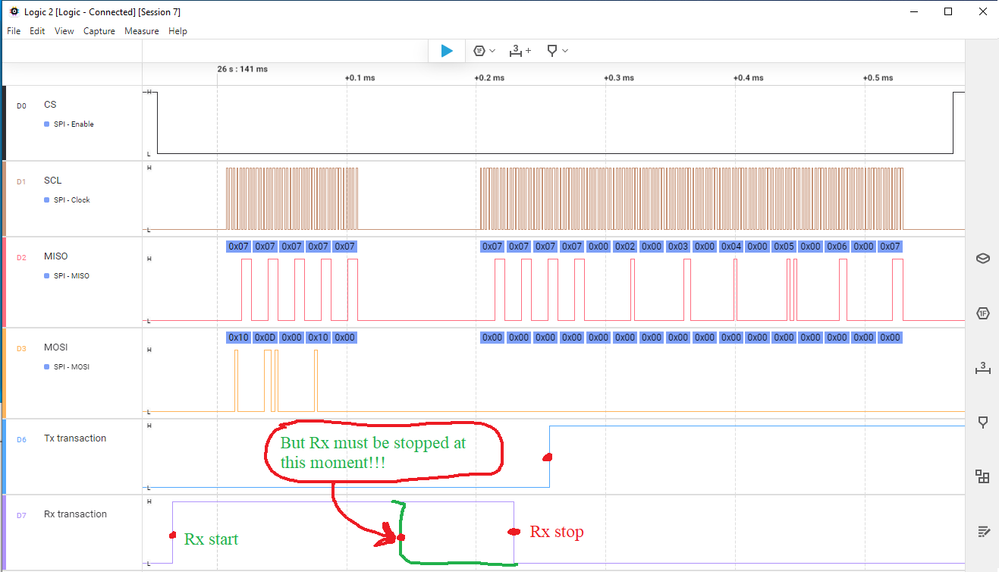999x572 pixels.
Task: Click the 26 s : 141 ms timestamp
Action: tap(242, 69)
